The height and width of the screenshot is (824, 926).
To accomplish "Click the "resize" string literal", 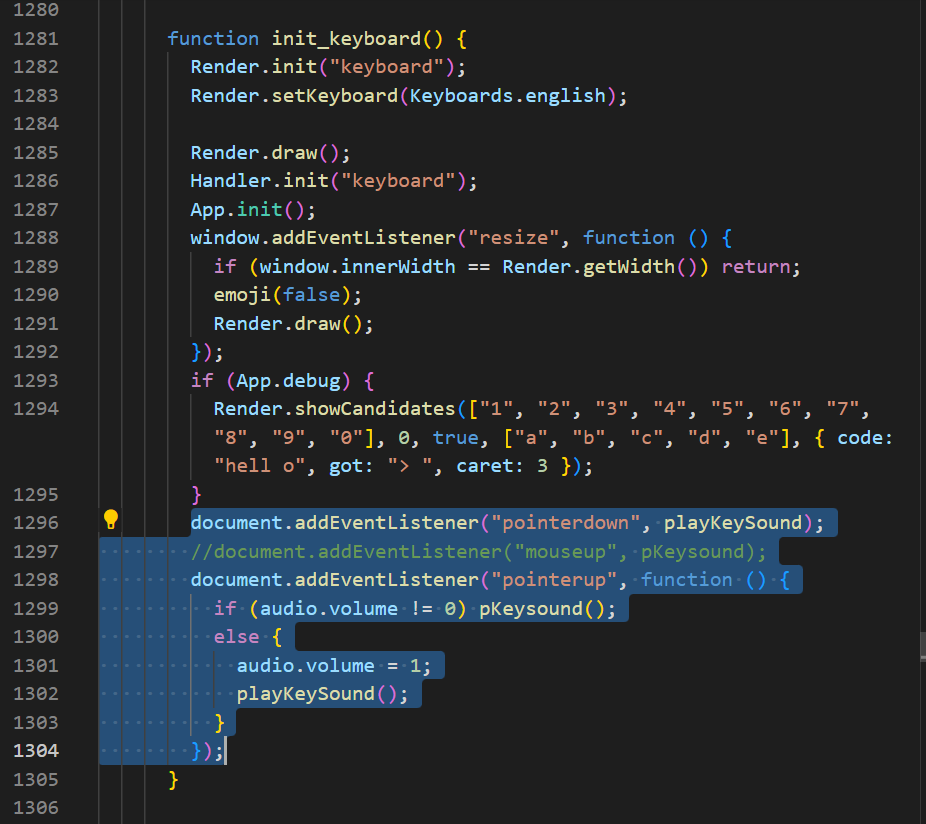I will (x=513, y=238).
